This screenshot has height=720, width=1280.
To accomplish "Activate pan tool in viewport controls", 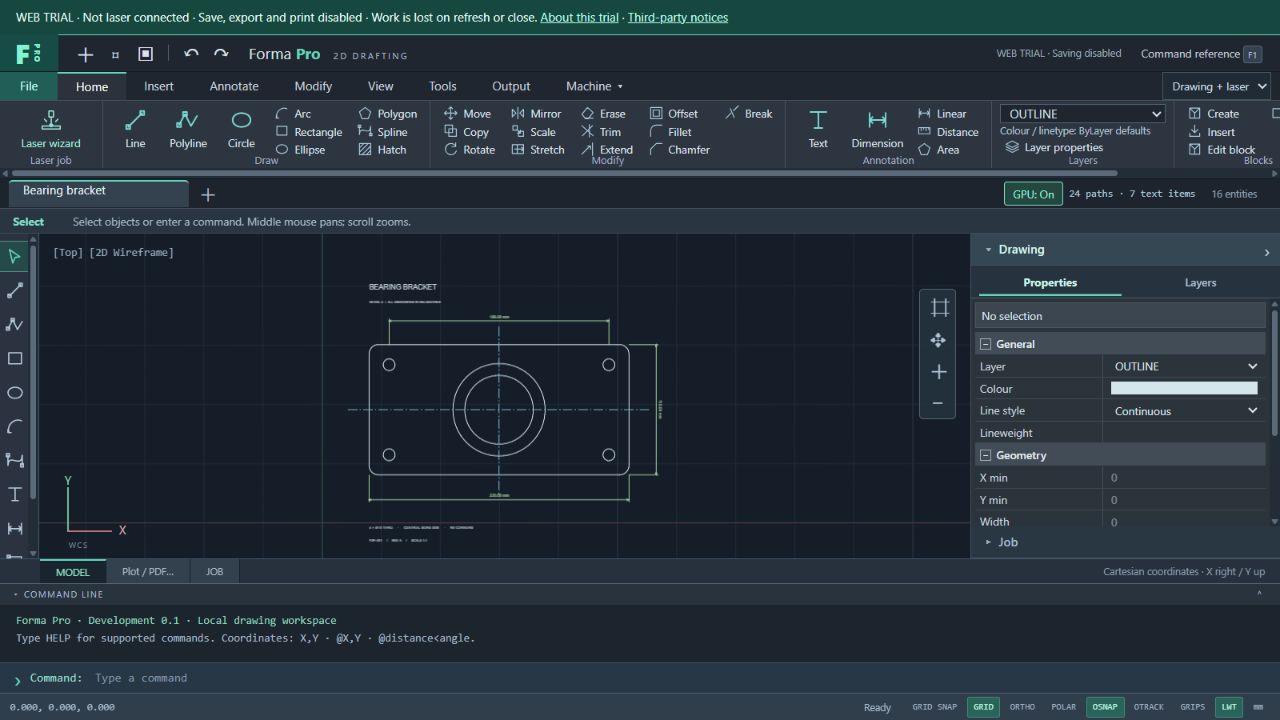I will (938, 340).
